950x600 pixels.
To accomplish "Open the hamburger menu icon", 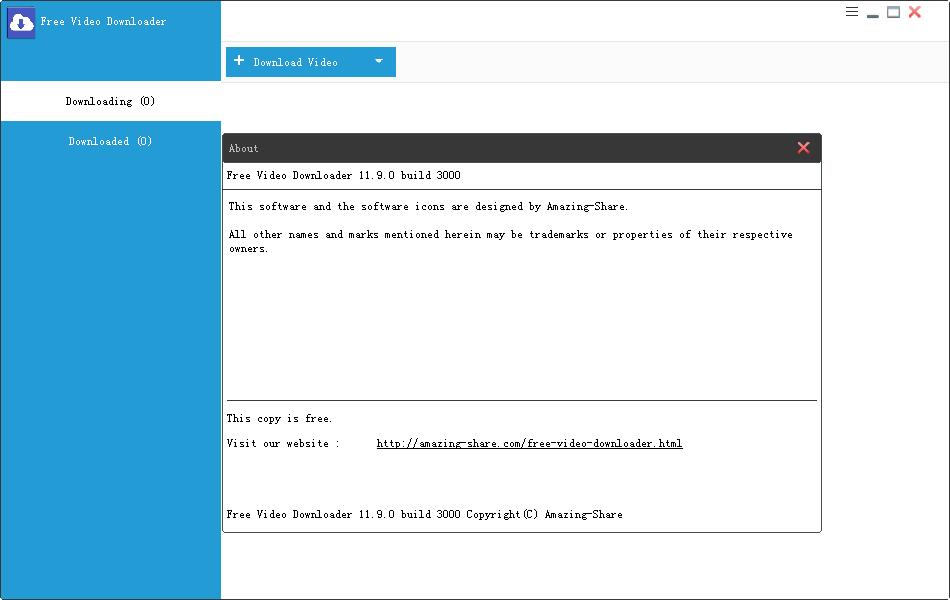I will pyautogui.click(x=852, y=12).
